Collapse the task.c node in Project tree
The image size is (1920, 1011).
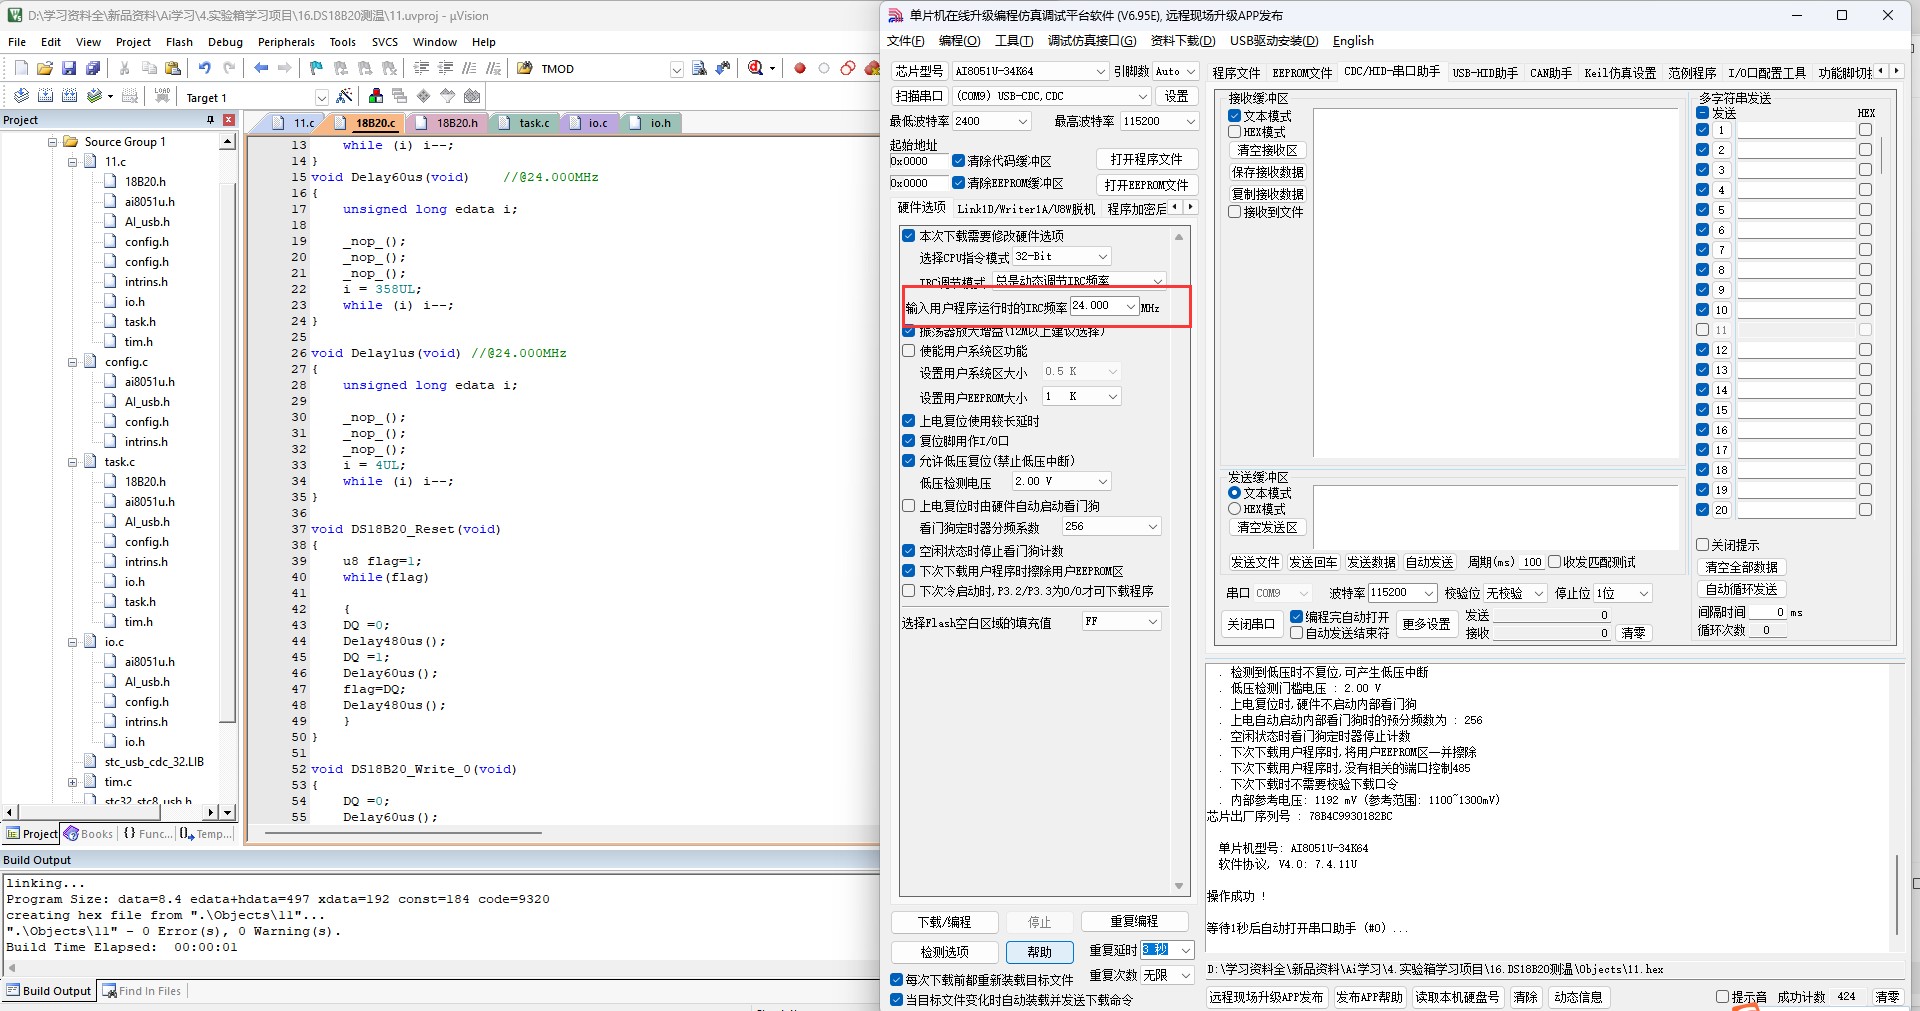73,462
